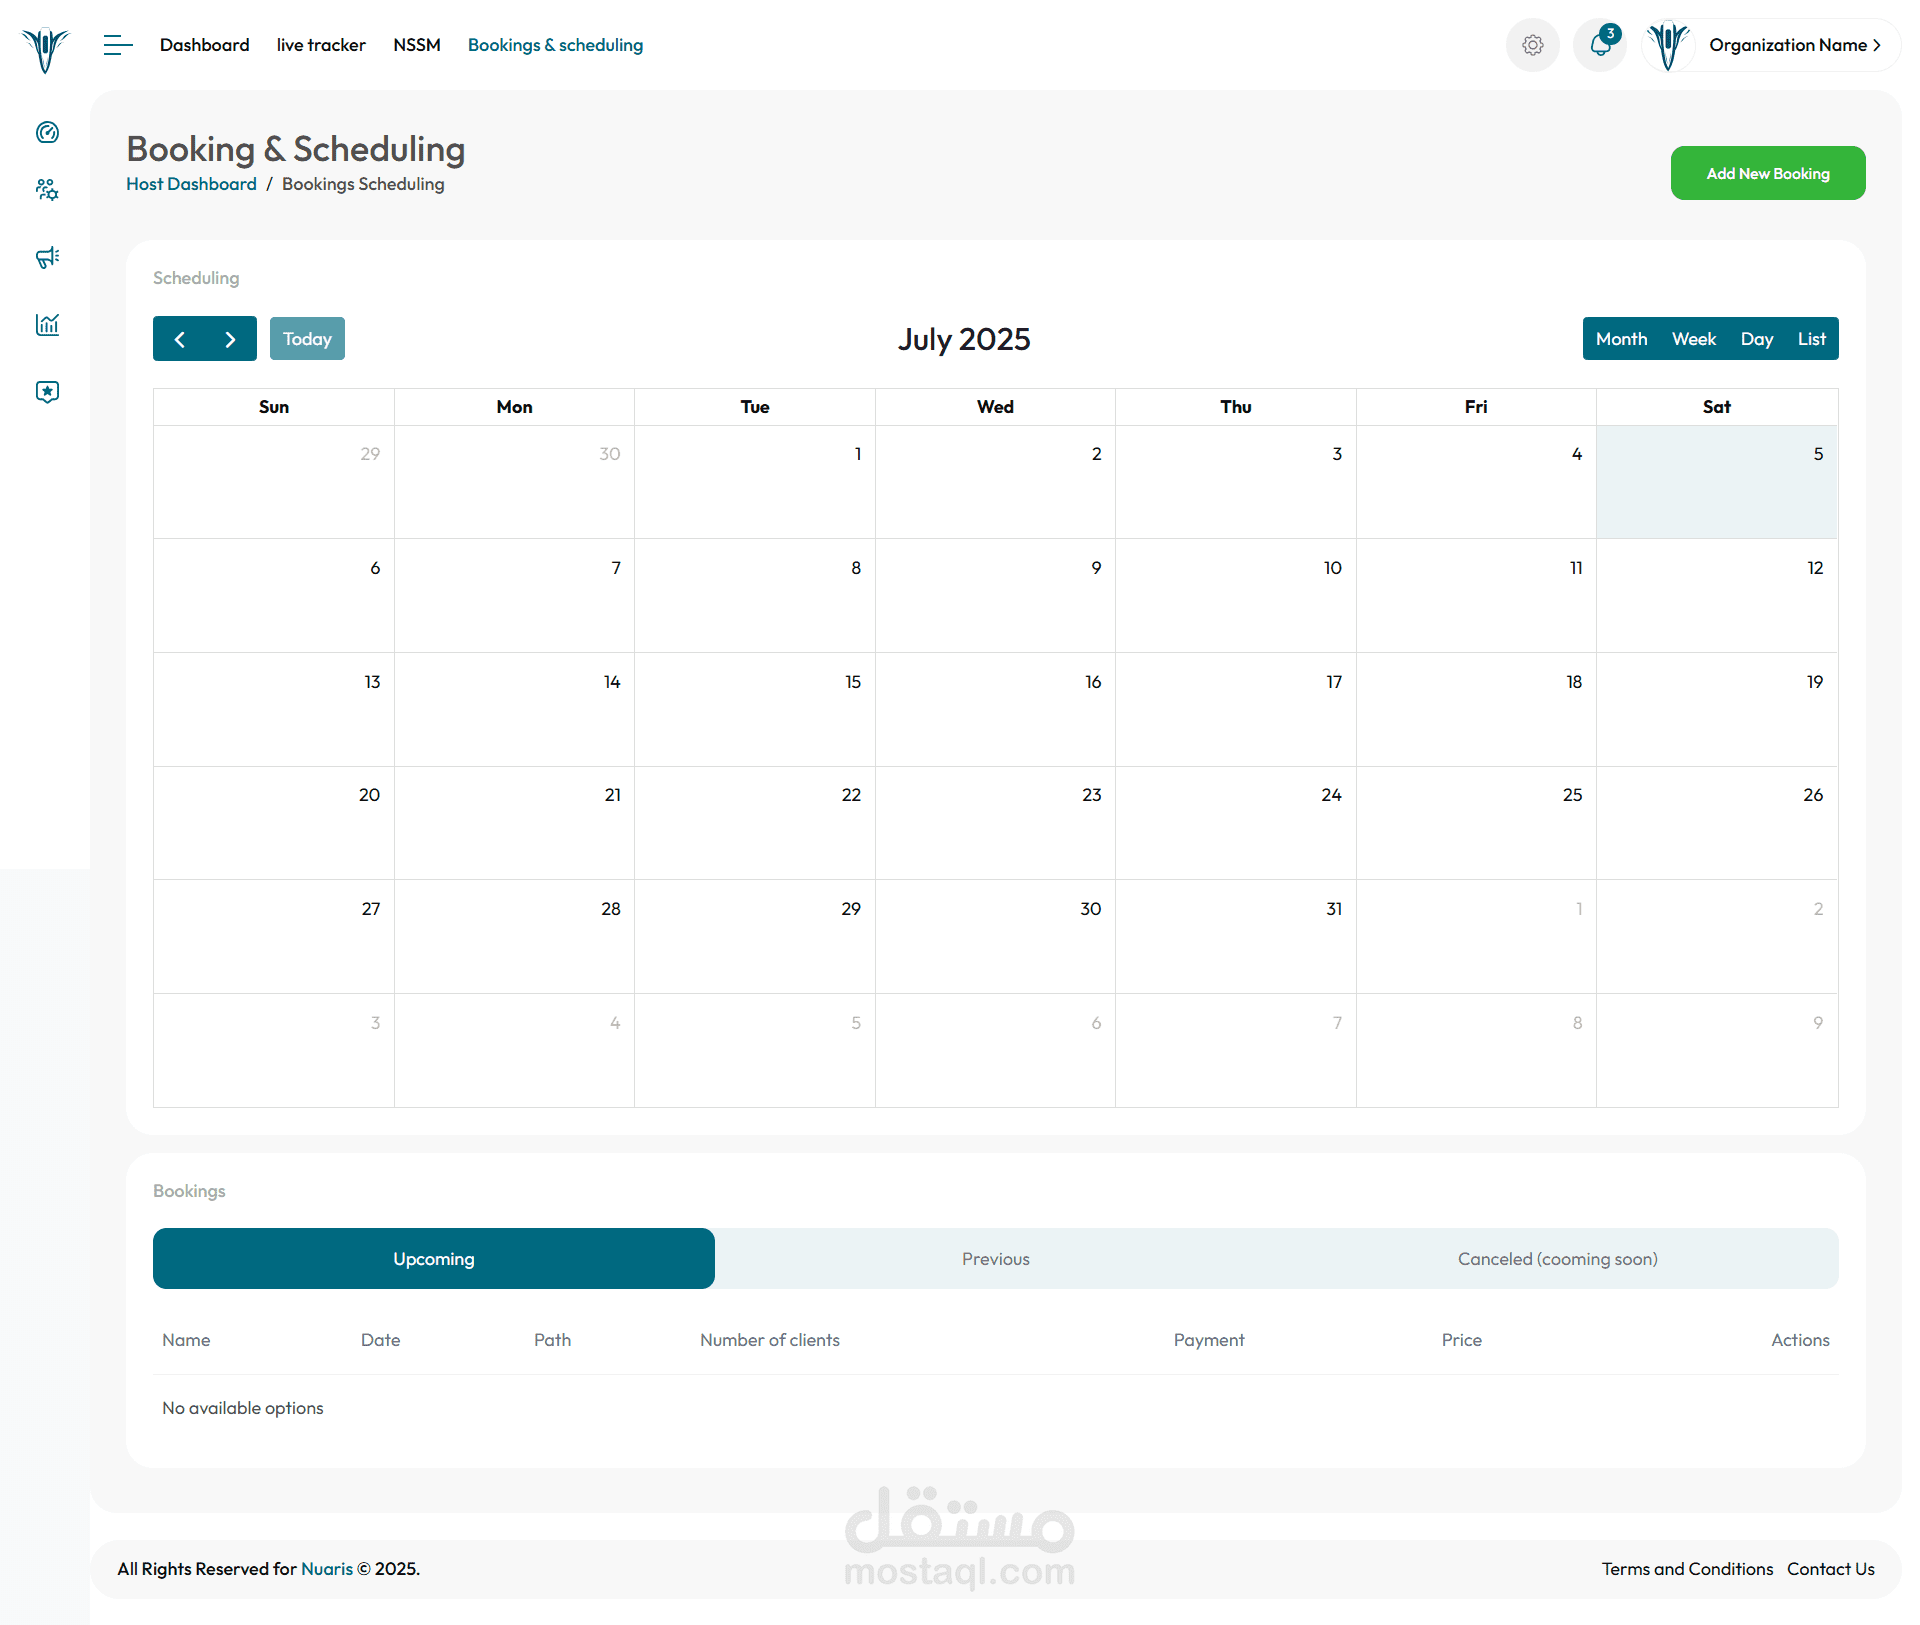Click Payment column header
1920x1625 pixels.
point(1209,1340)
